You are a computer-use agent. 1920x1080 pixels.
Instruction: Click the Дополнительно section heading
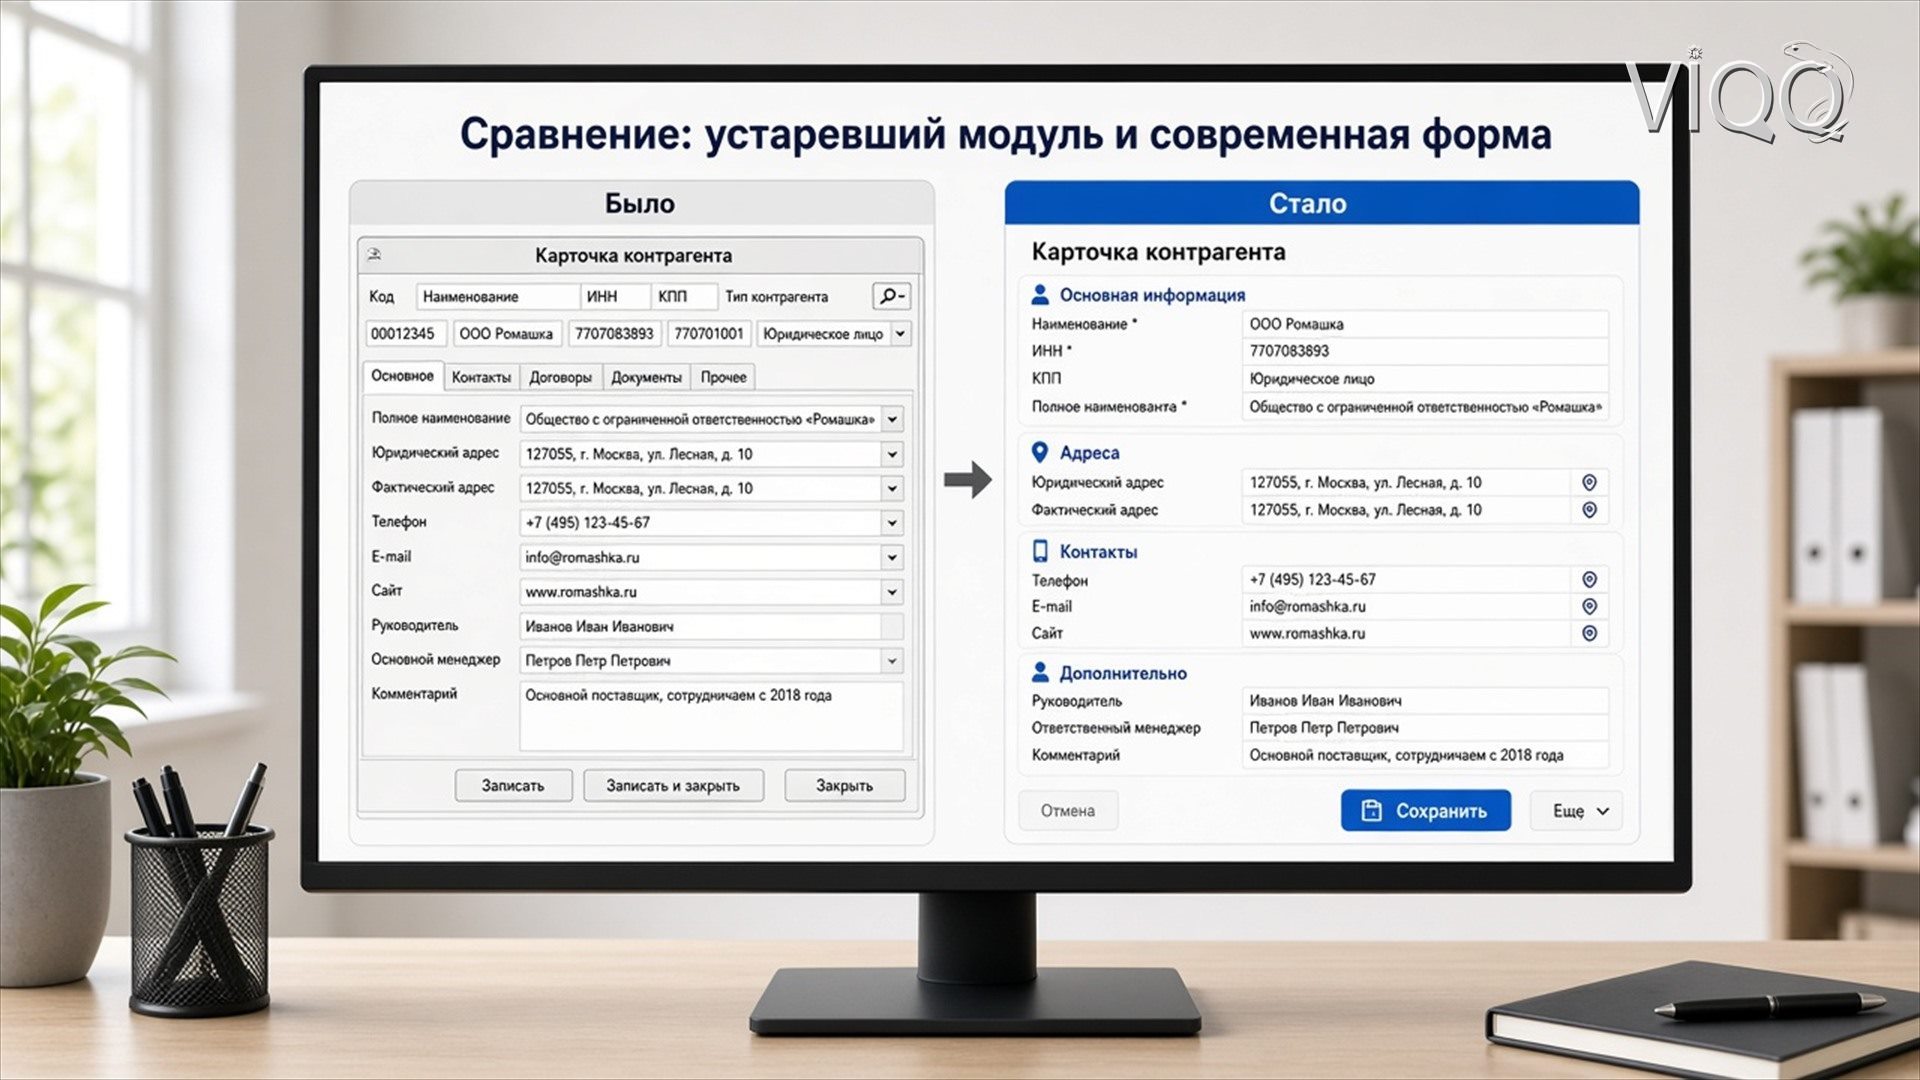point(1123,673)
